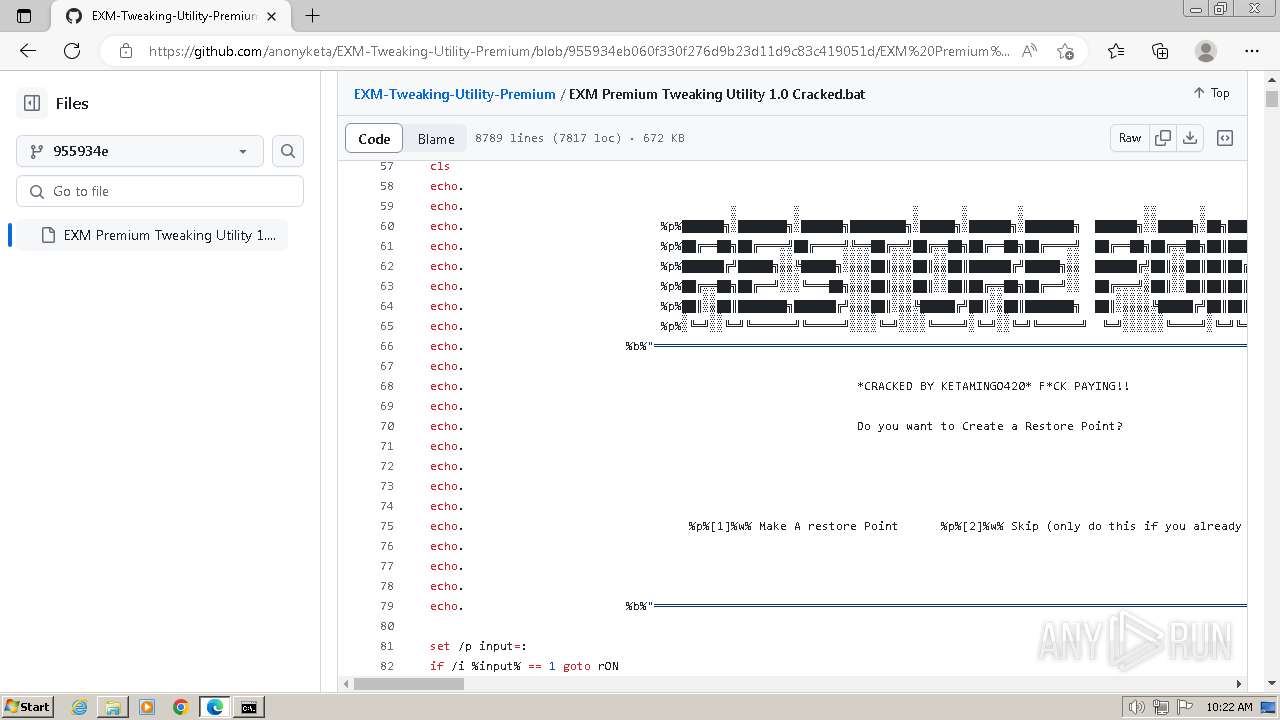Screen dimensions: 1280x720
Task: Click horizontal scrollbar left arrow
Action: (346, 684)
